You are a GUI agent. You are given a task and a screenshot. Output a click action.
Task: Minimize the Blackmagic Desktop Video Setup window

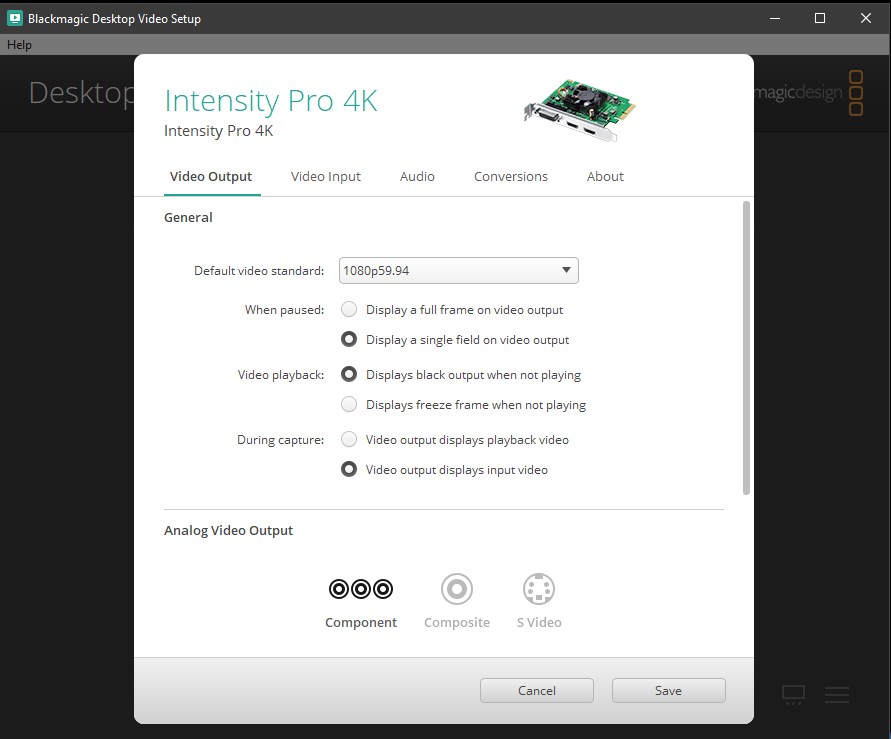point(775,18)
